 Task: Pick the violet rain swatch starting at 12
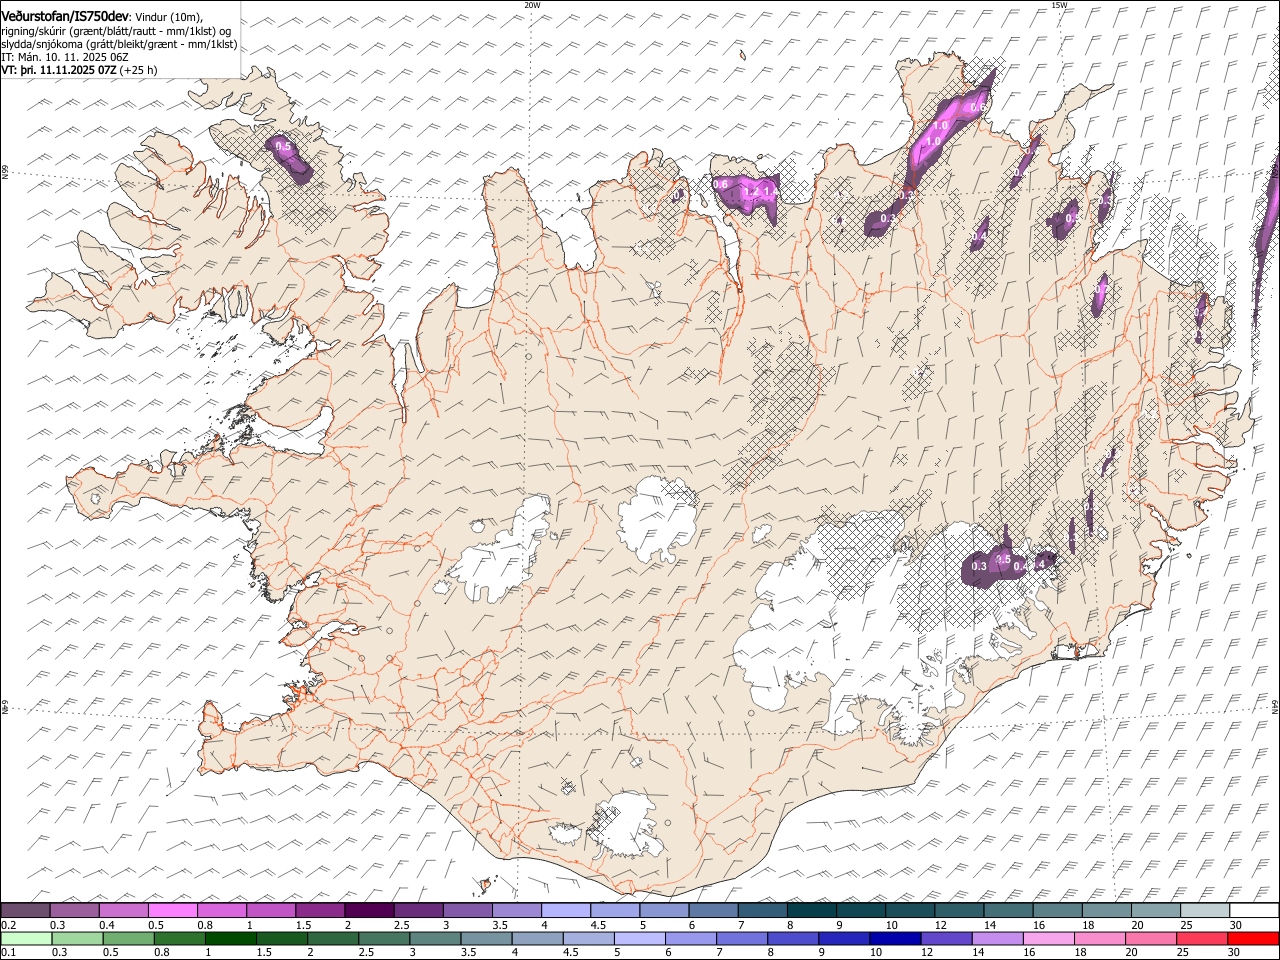(x=945, y=939)
